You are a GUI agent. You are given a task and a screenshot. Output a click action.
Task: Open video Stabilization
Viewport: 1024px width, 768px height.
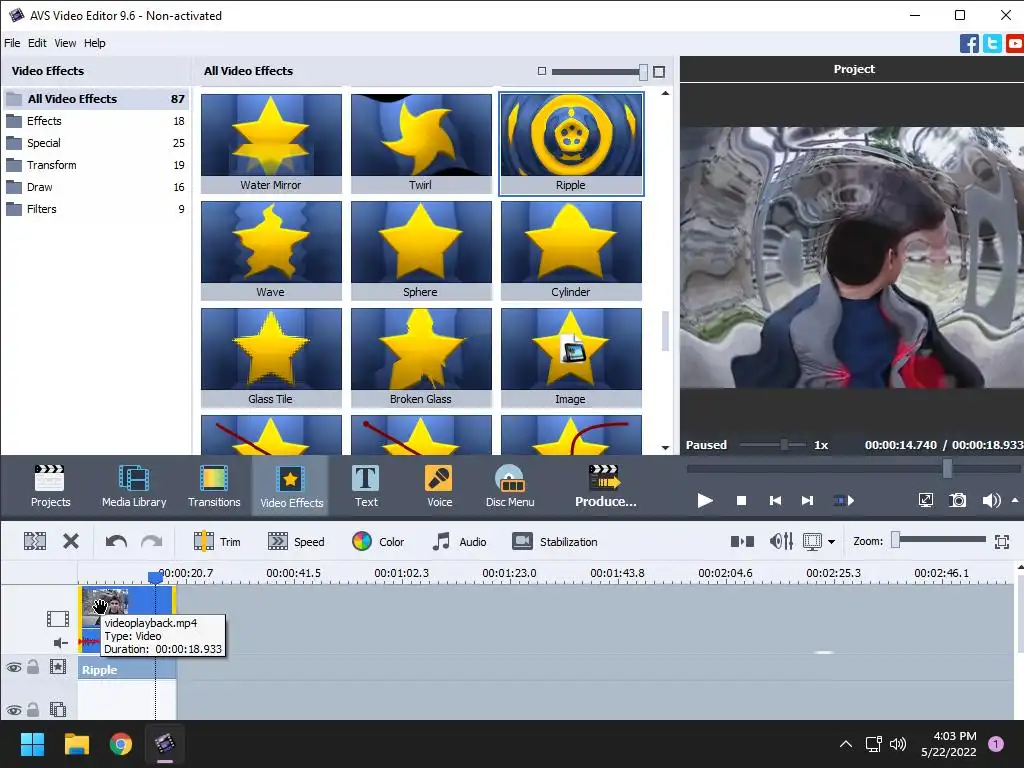tap(554, 541)
